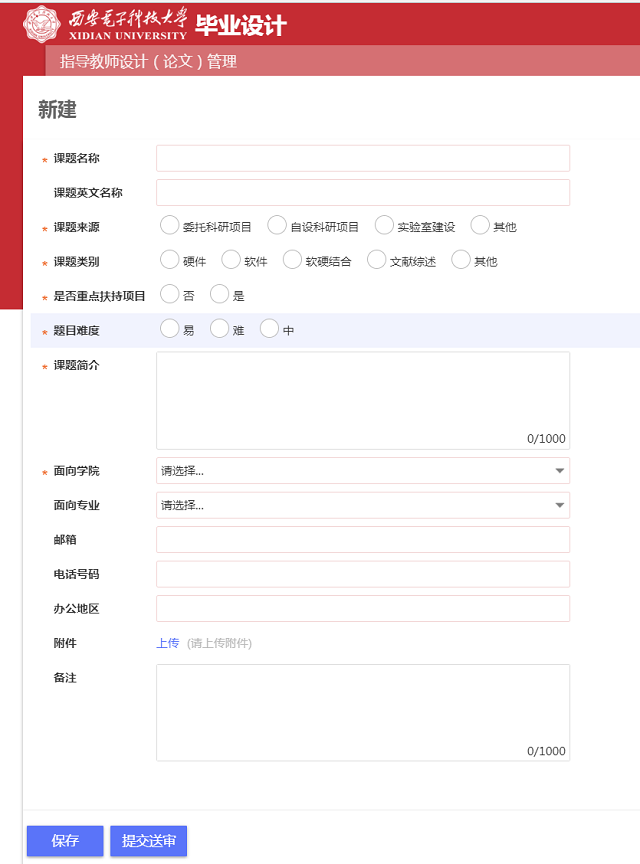Viewport: 640px width, 864px height.
Task: Set key support project to 是
Action: 220,295
